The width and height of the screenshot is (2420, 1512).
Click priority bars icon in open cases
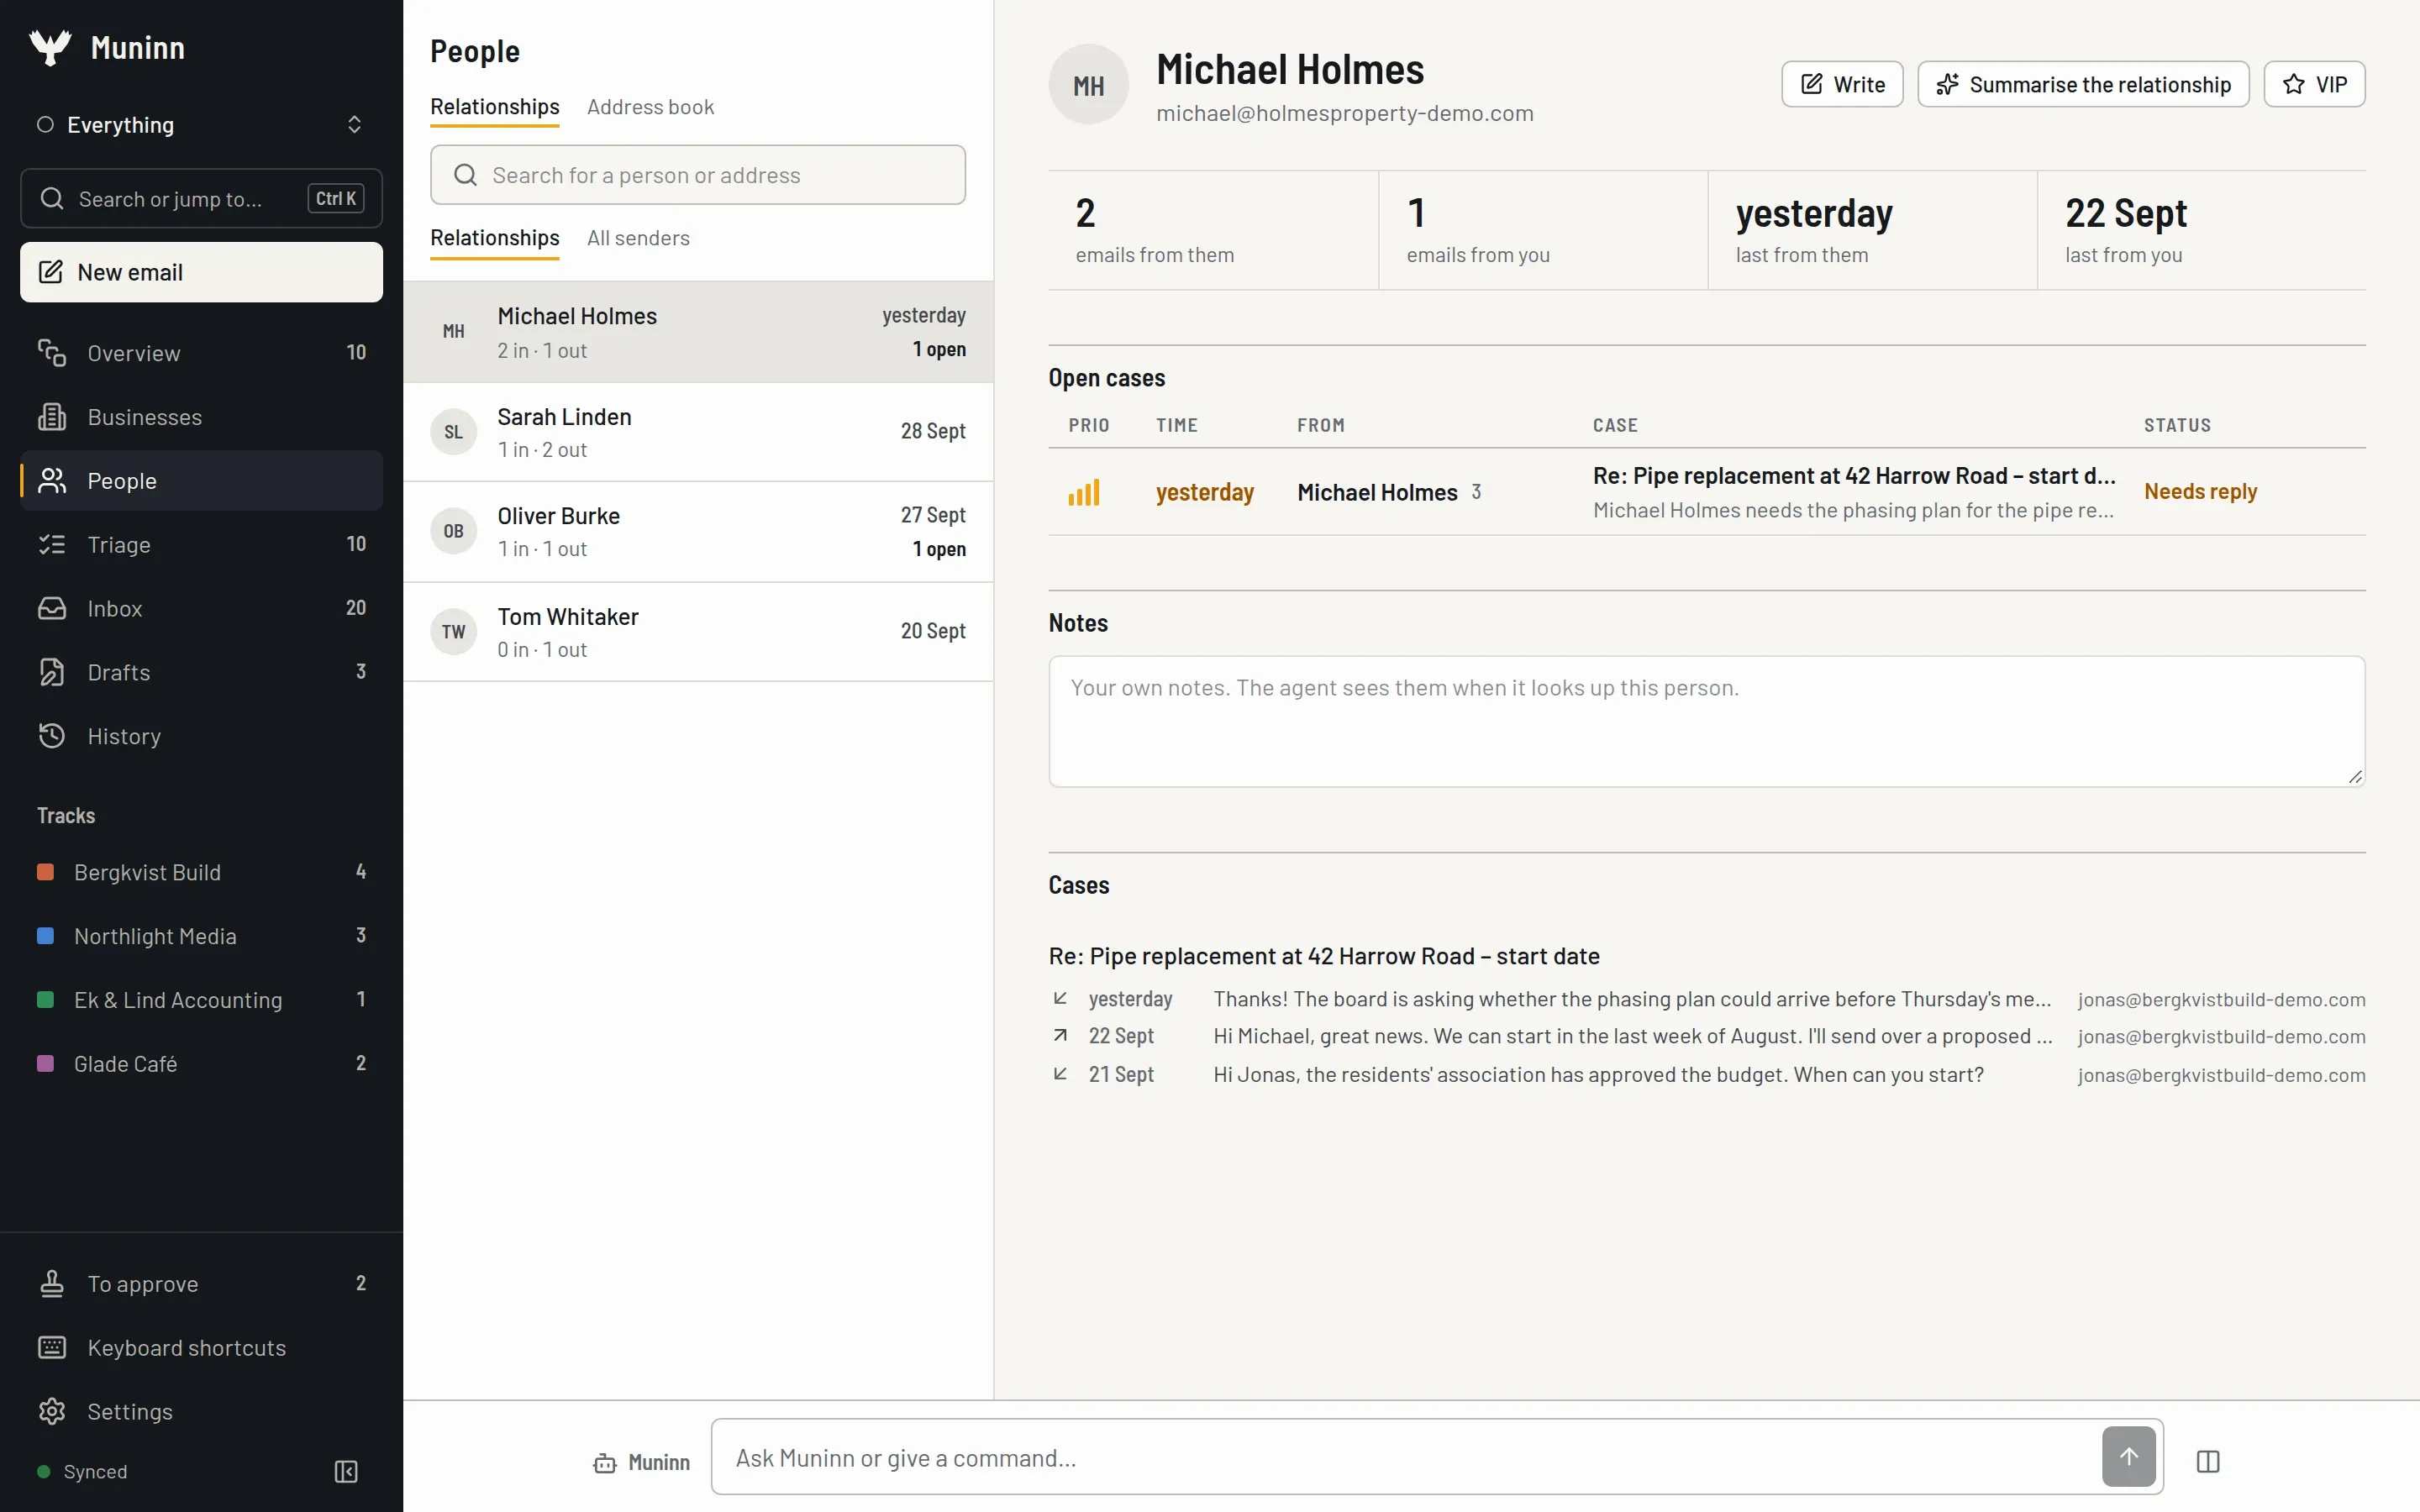point(1084,492)
